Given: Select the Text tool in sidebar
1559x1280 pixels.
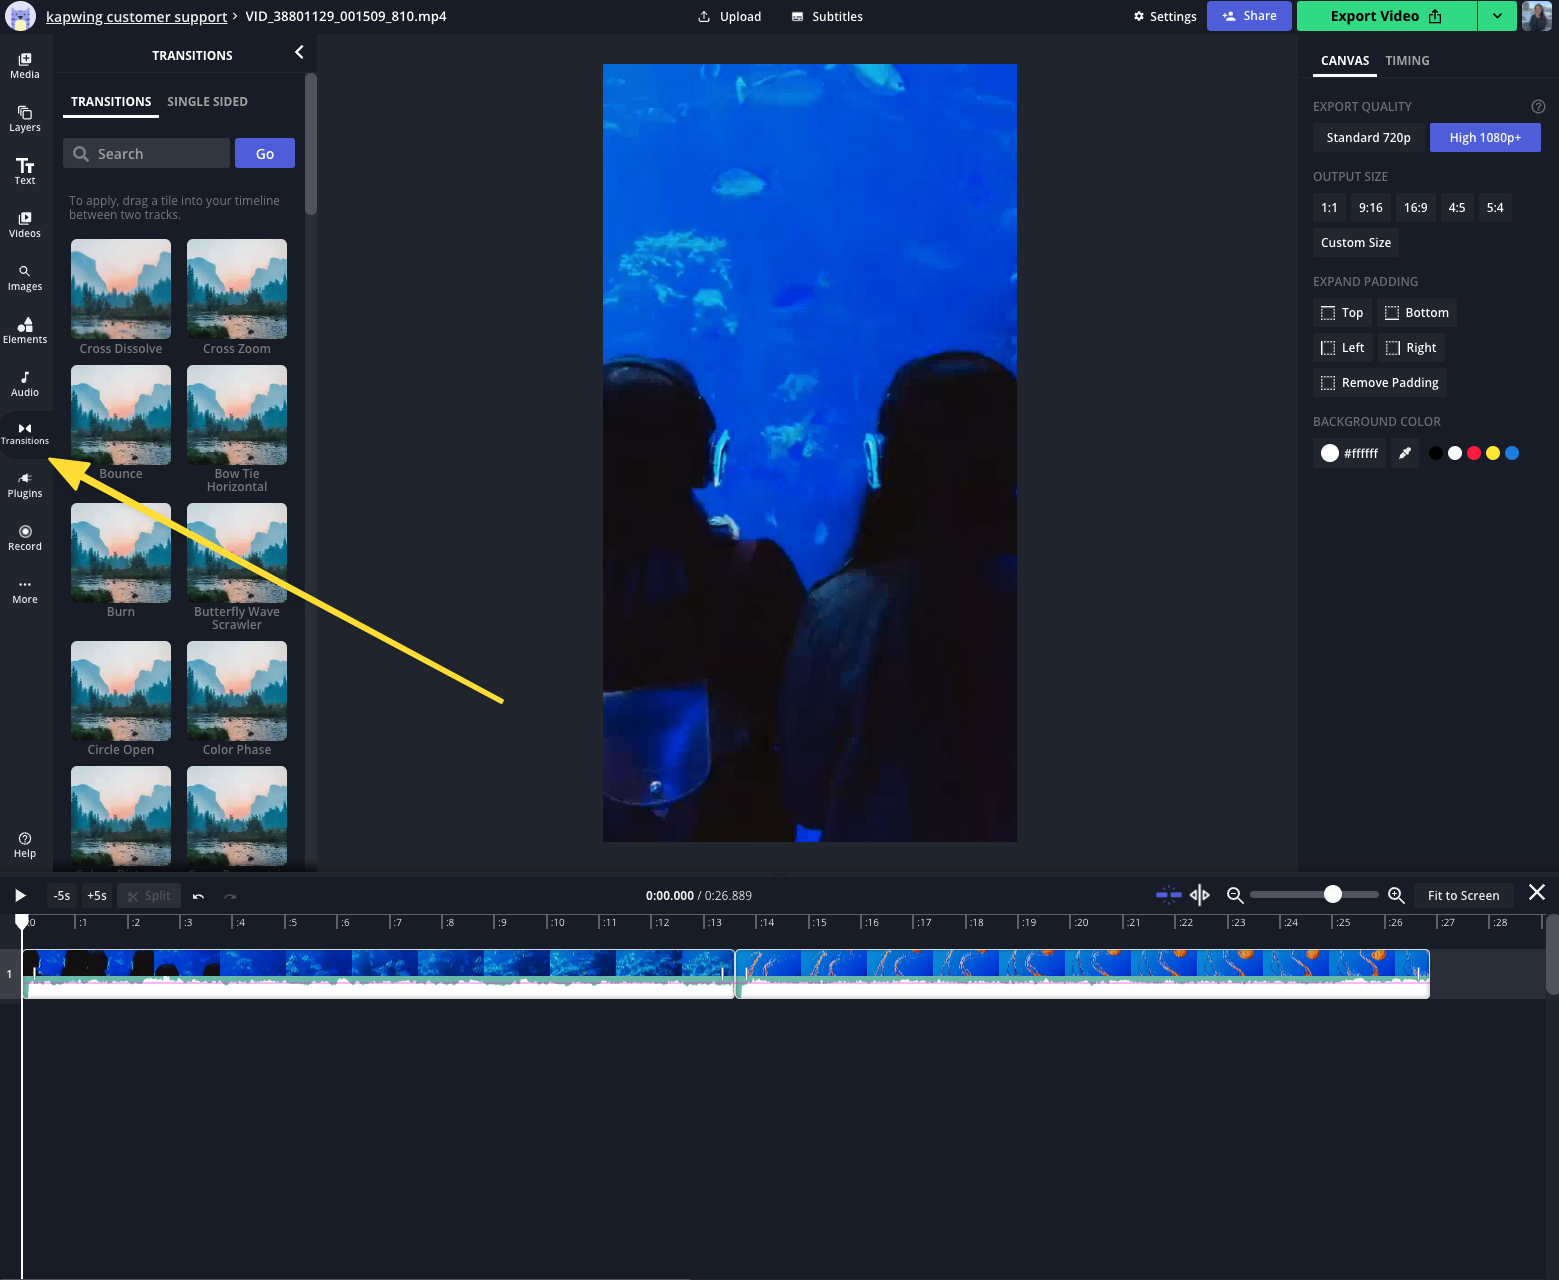Looking at the screenshot, I should [x=25, y=171].
